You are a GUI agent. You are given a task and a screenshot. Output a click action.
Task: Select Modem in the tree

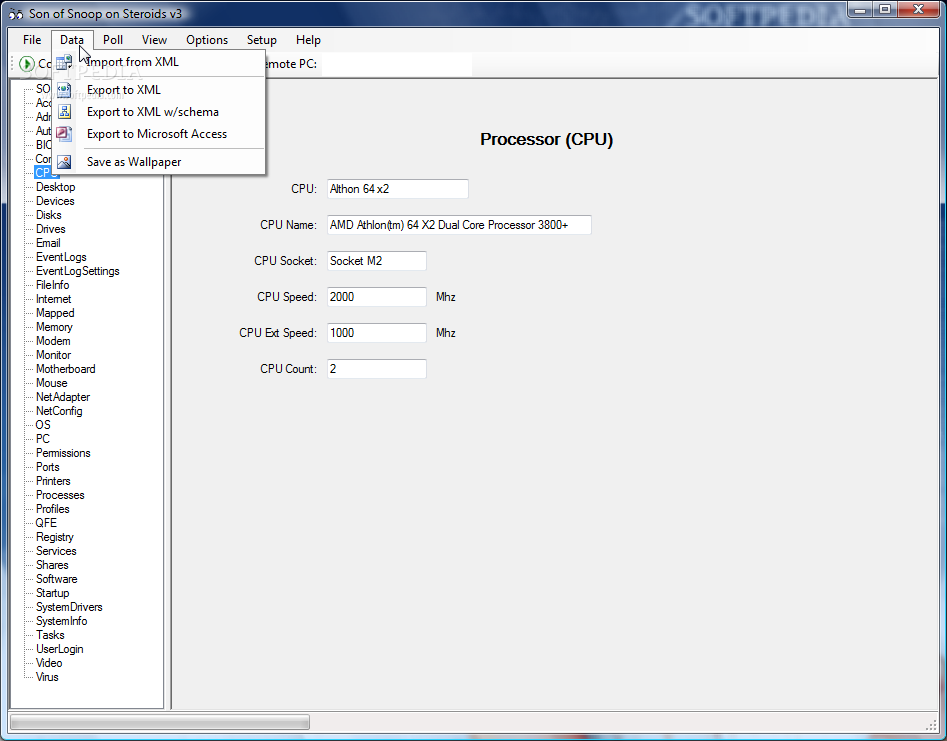pyautogui.click(x=53, y=341)
